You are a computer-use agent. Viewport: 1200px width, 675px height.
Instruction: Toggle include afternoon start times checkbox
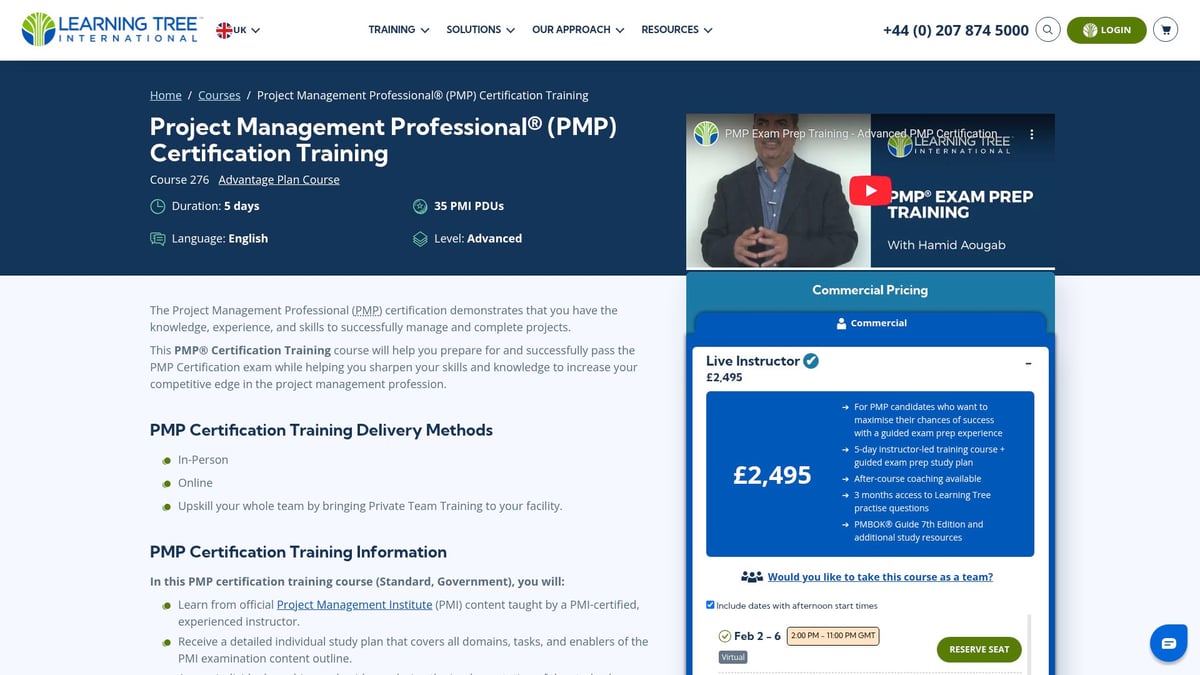tap(710, 605)
